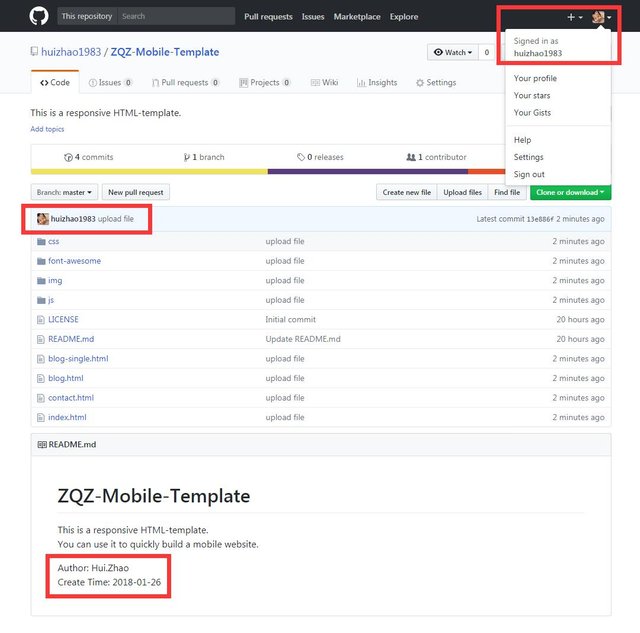The image size is (640, 633).
Task: Click the img folder icon
Action: coord(41,281)
